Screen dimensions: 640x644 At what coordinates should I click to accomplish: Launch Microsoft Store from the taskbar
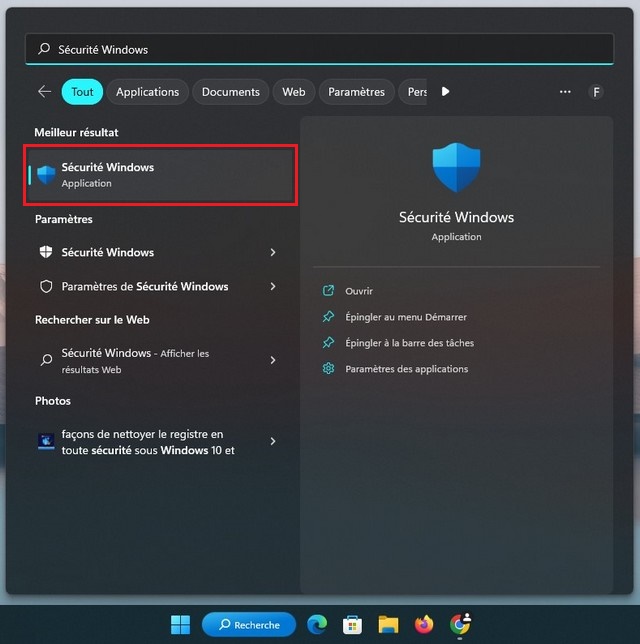[x=352, y=625]
